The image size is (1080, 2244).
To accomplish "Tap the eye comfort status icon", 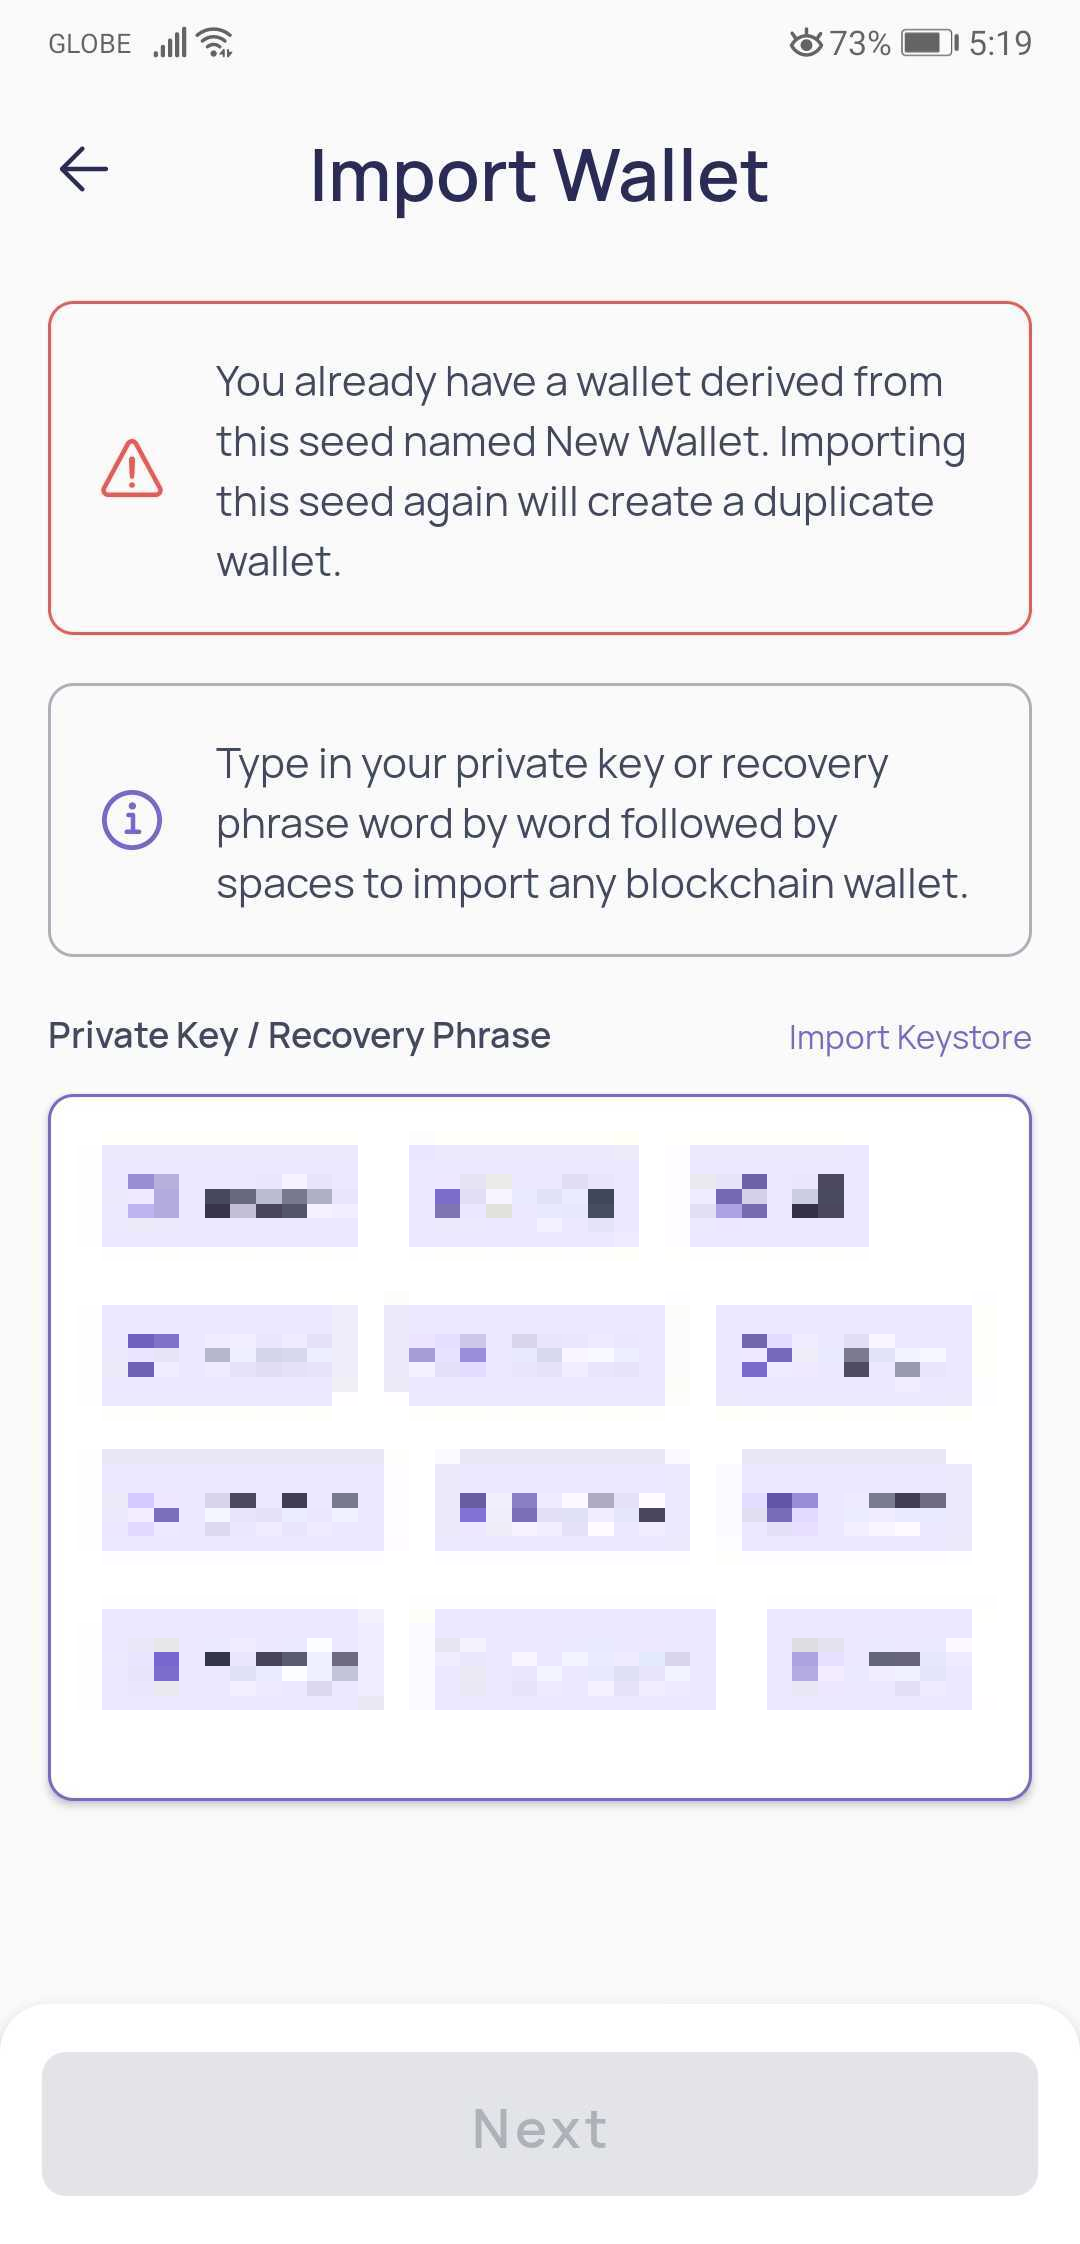I will (x=805, y=43).
